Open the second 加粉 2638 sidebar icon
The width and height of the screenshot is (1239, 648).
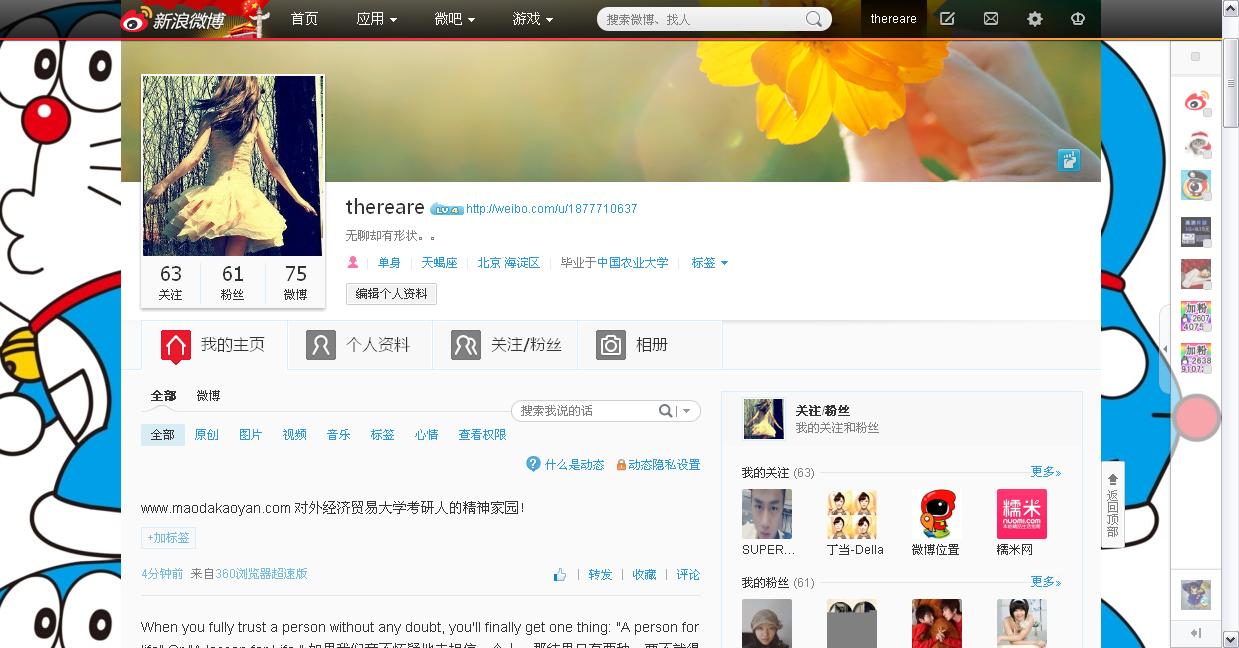pyautogui.click(x=1196, y=358)
